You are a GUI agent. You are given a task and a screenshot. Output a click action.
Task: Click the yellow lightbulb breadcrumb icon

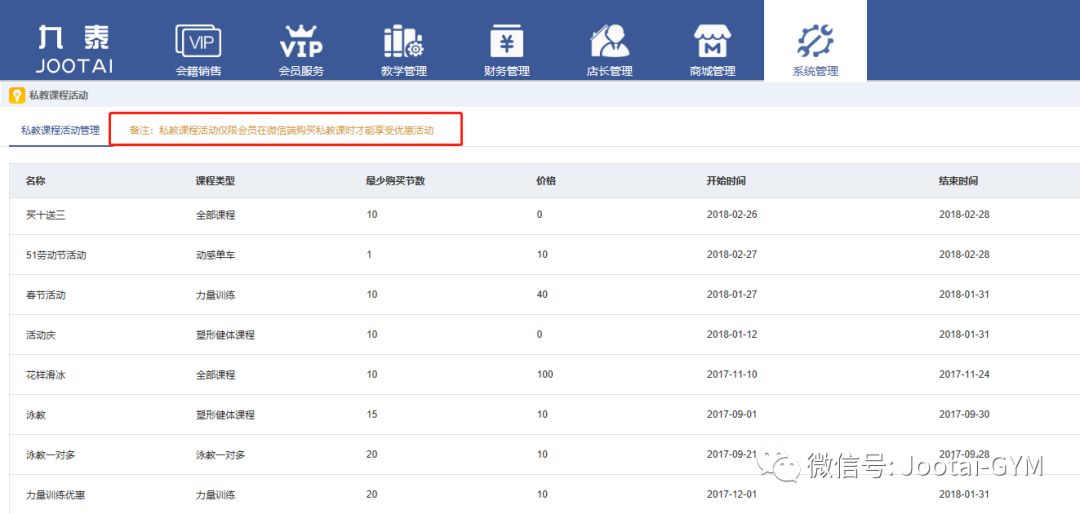[17, 95]
